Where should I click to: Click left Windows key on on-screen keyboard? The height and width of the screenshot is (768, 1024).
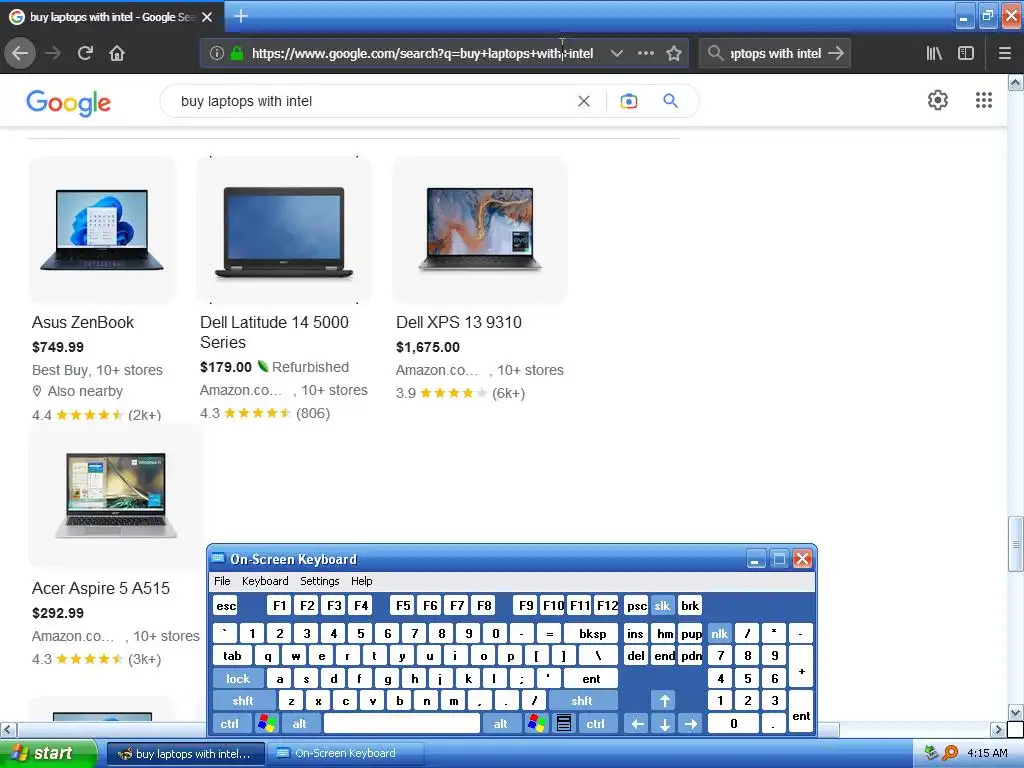point(266,724)
